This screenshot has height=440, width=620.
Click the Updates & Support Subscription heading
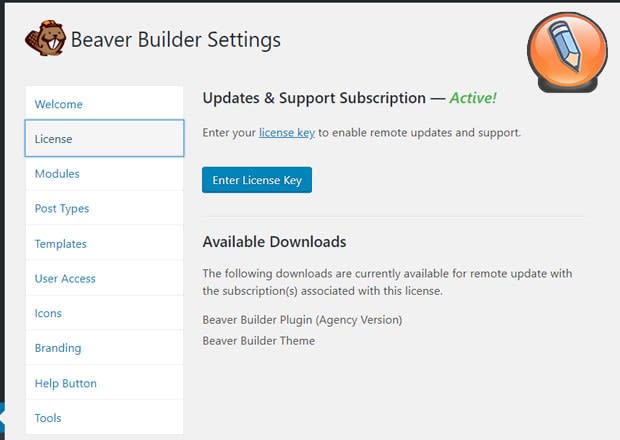pos(350,98)
